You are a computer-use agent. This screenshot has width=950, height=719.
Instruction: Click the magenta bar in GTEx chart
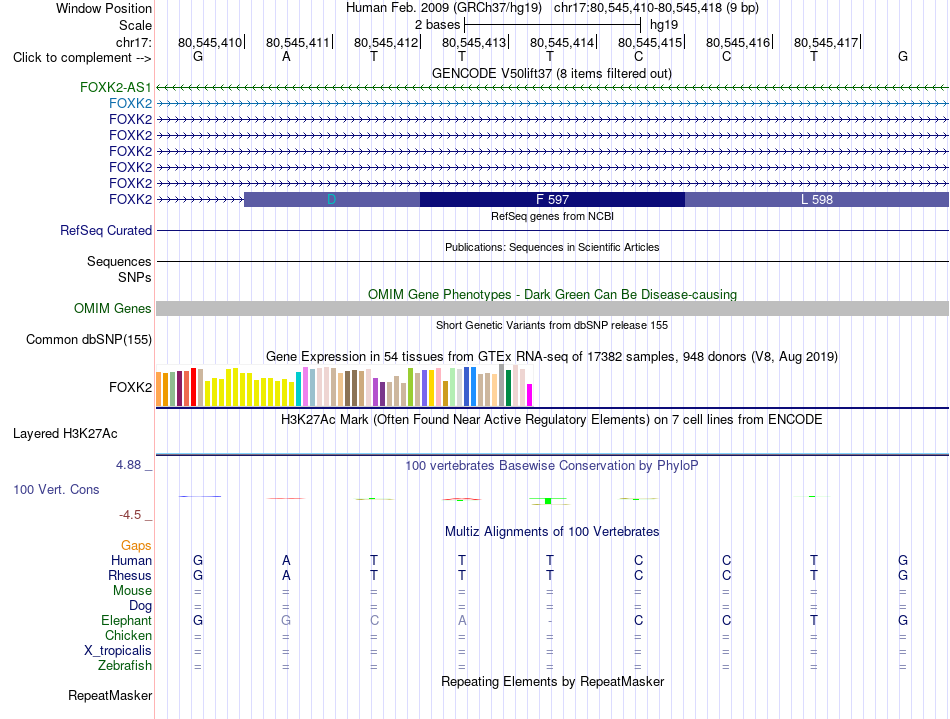(530, 395)
